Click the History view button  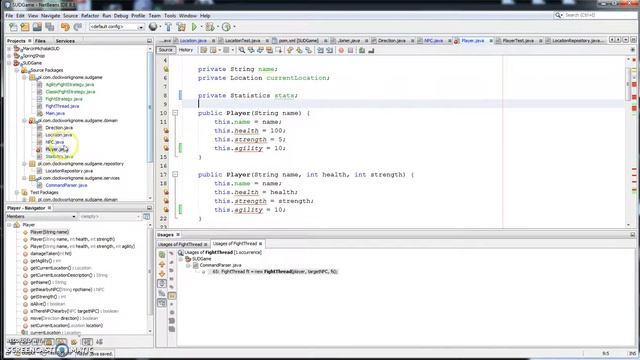pyautogui.click(x=186, y=50)
